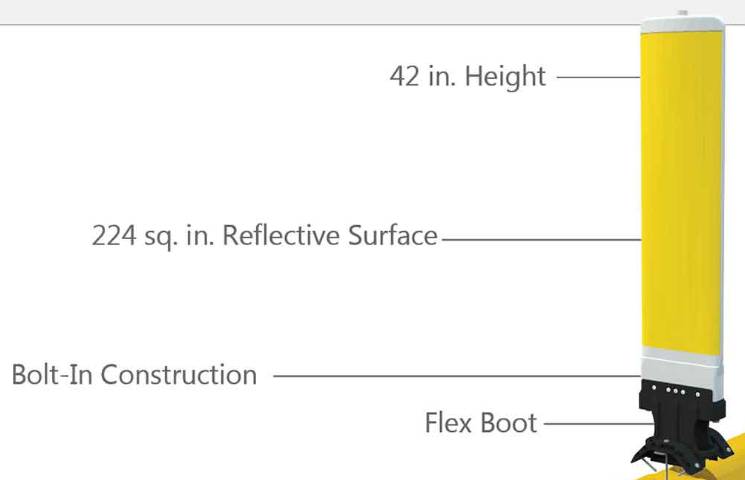Select the white band below the yellow panel
Image resolution: width=745 pixels, height=480 pixels.
pyautogui.click(x=682, y=373)
